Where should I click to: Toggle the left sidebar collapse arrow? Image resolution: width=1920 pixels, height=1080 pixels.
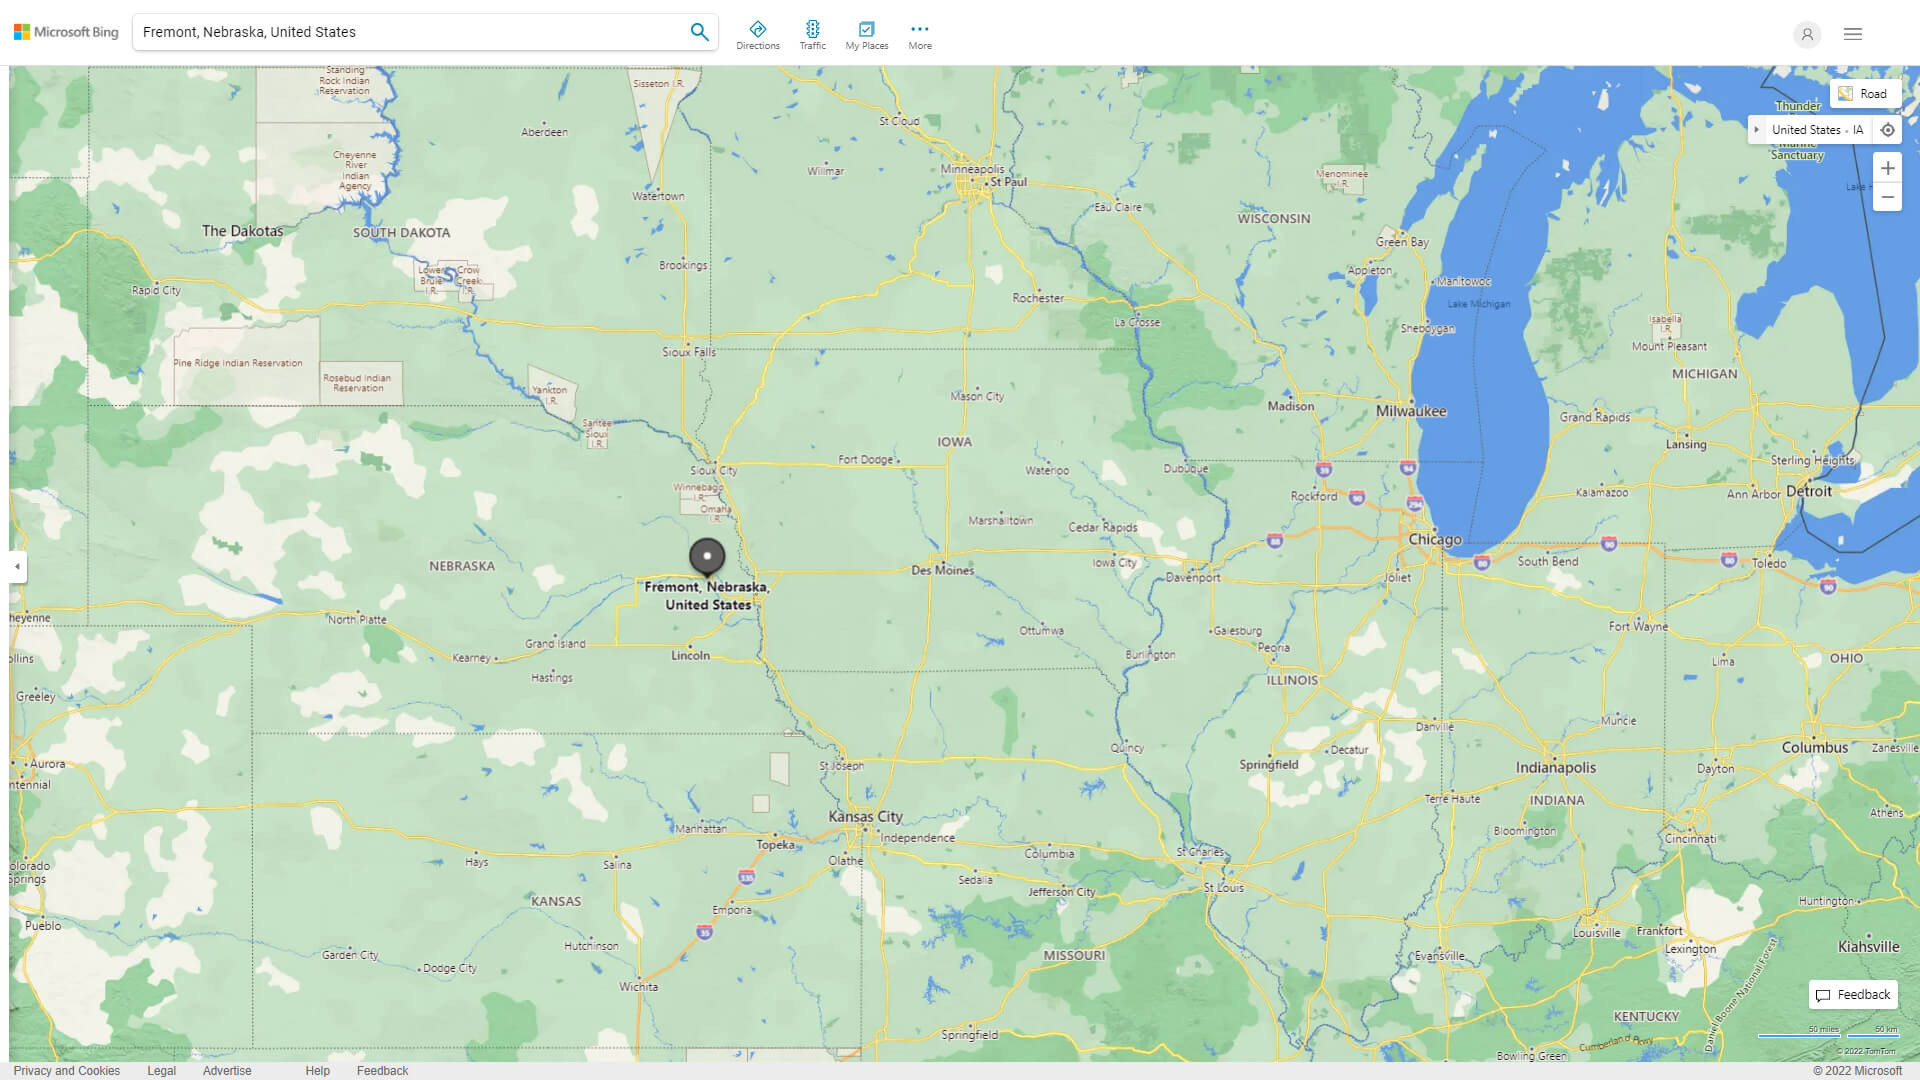pos(17,566)
